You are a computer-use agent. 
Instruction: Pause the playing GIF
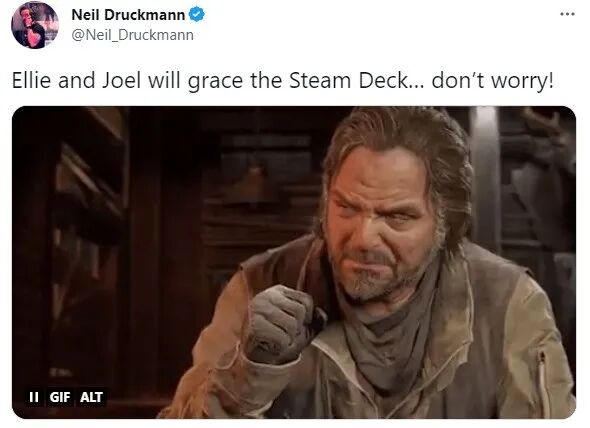(x=34, y=397)
